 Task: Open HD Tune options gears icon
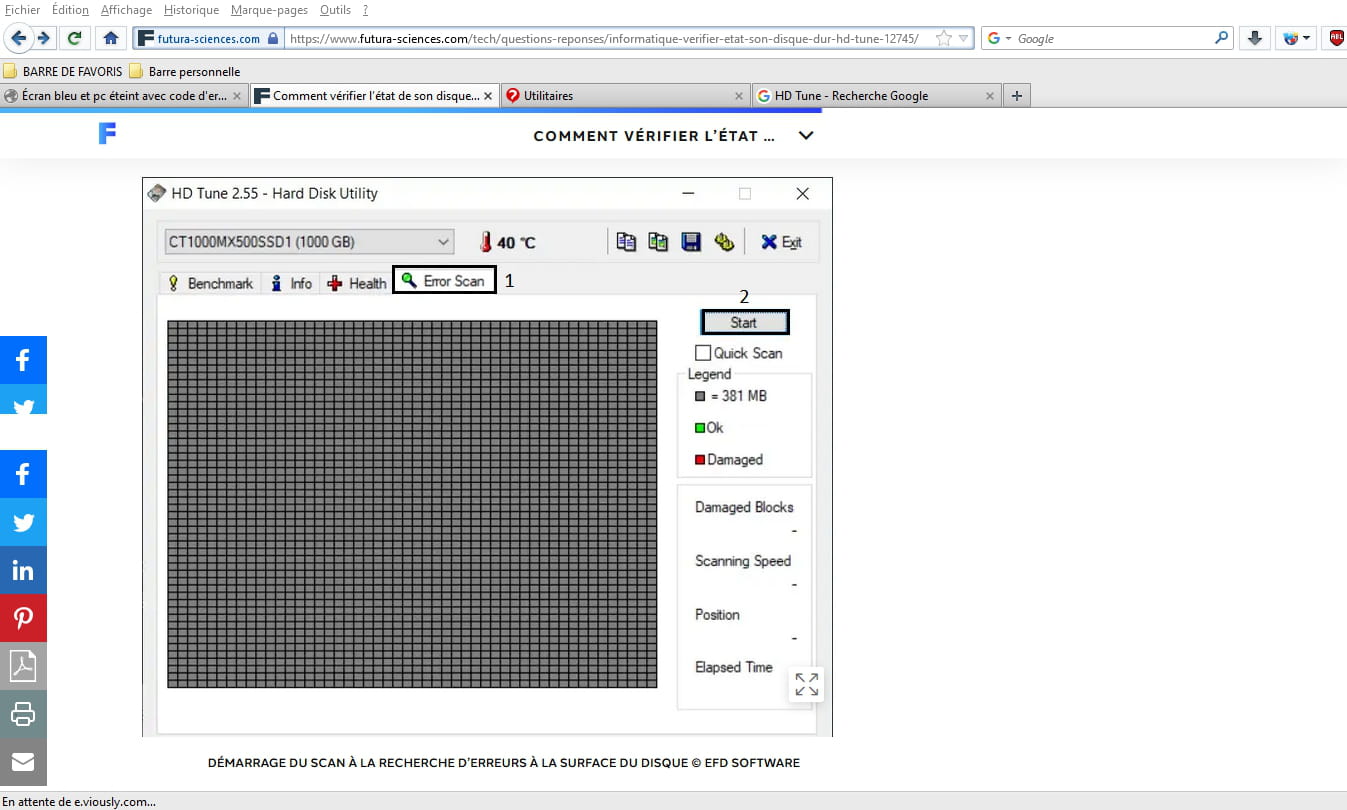click(724, 242)
